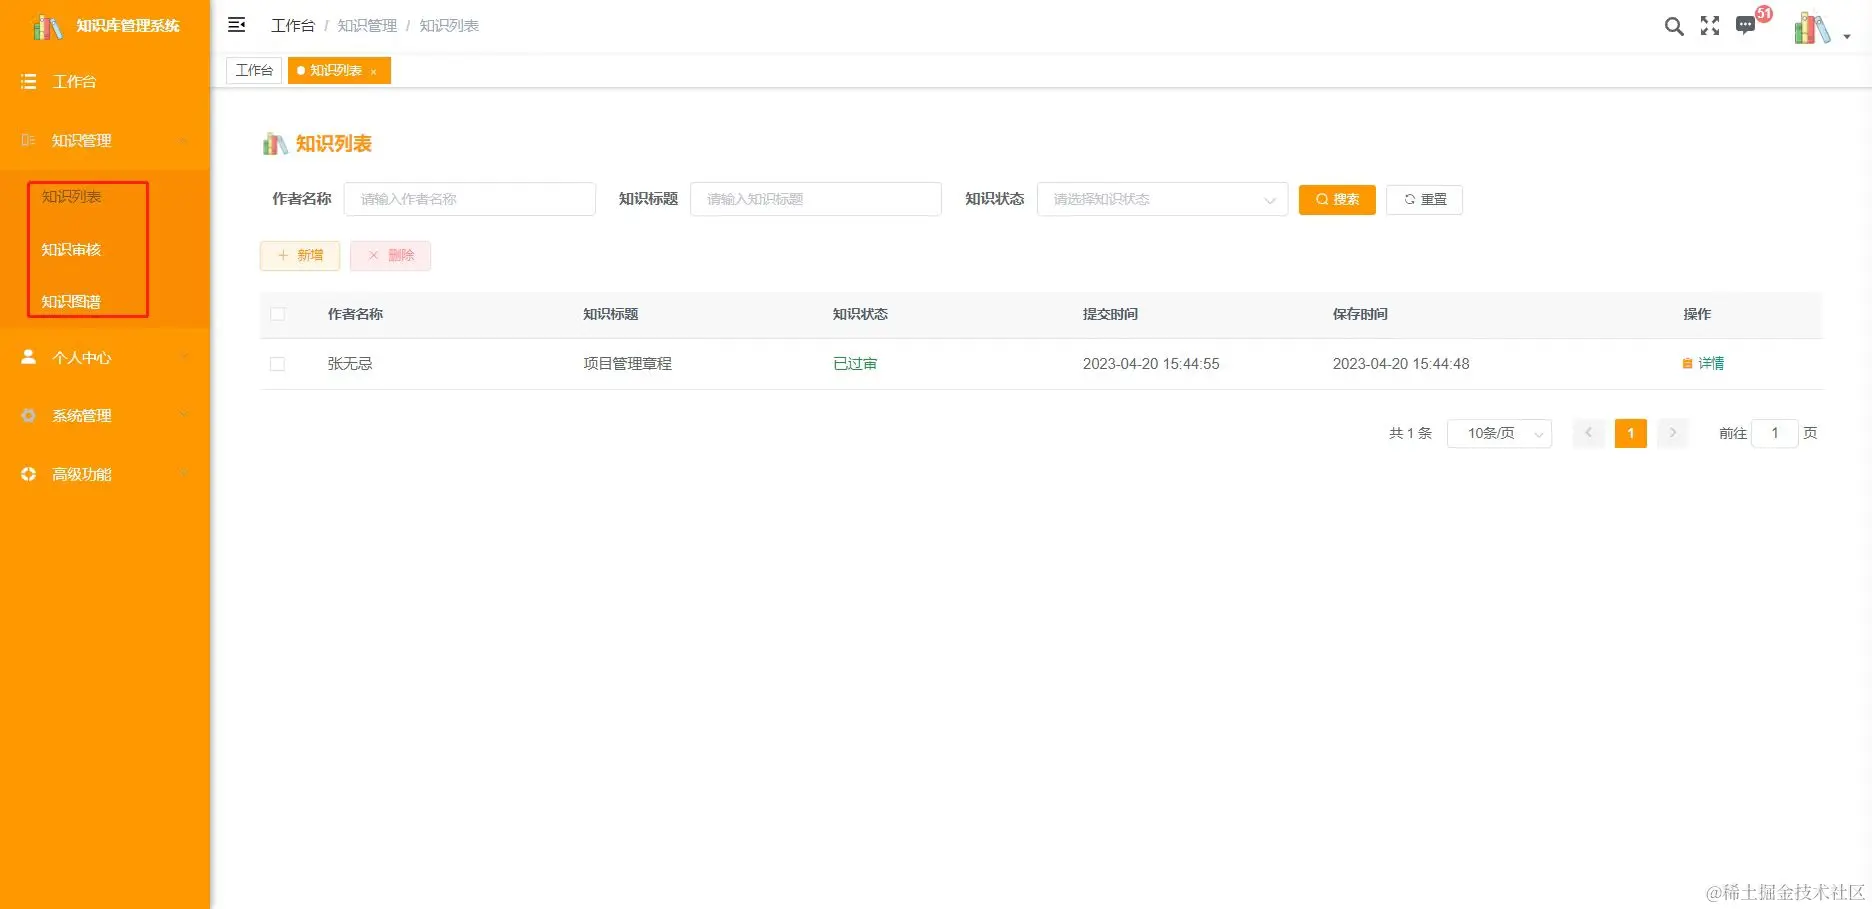Screen dimensions: 1872x909
Task: Click page 1 in the pagination control
Action: point(1630,433)
